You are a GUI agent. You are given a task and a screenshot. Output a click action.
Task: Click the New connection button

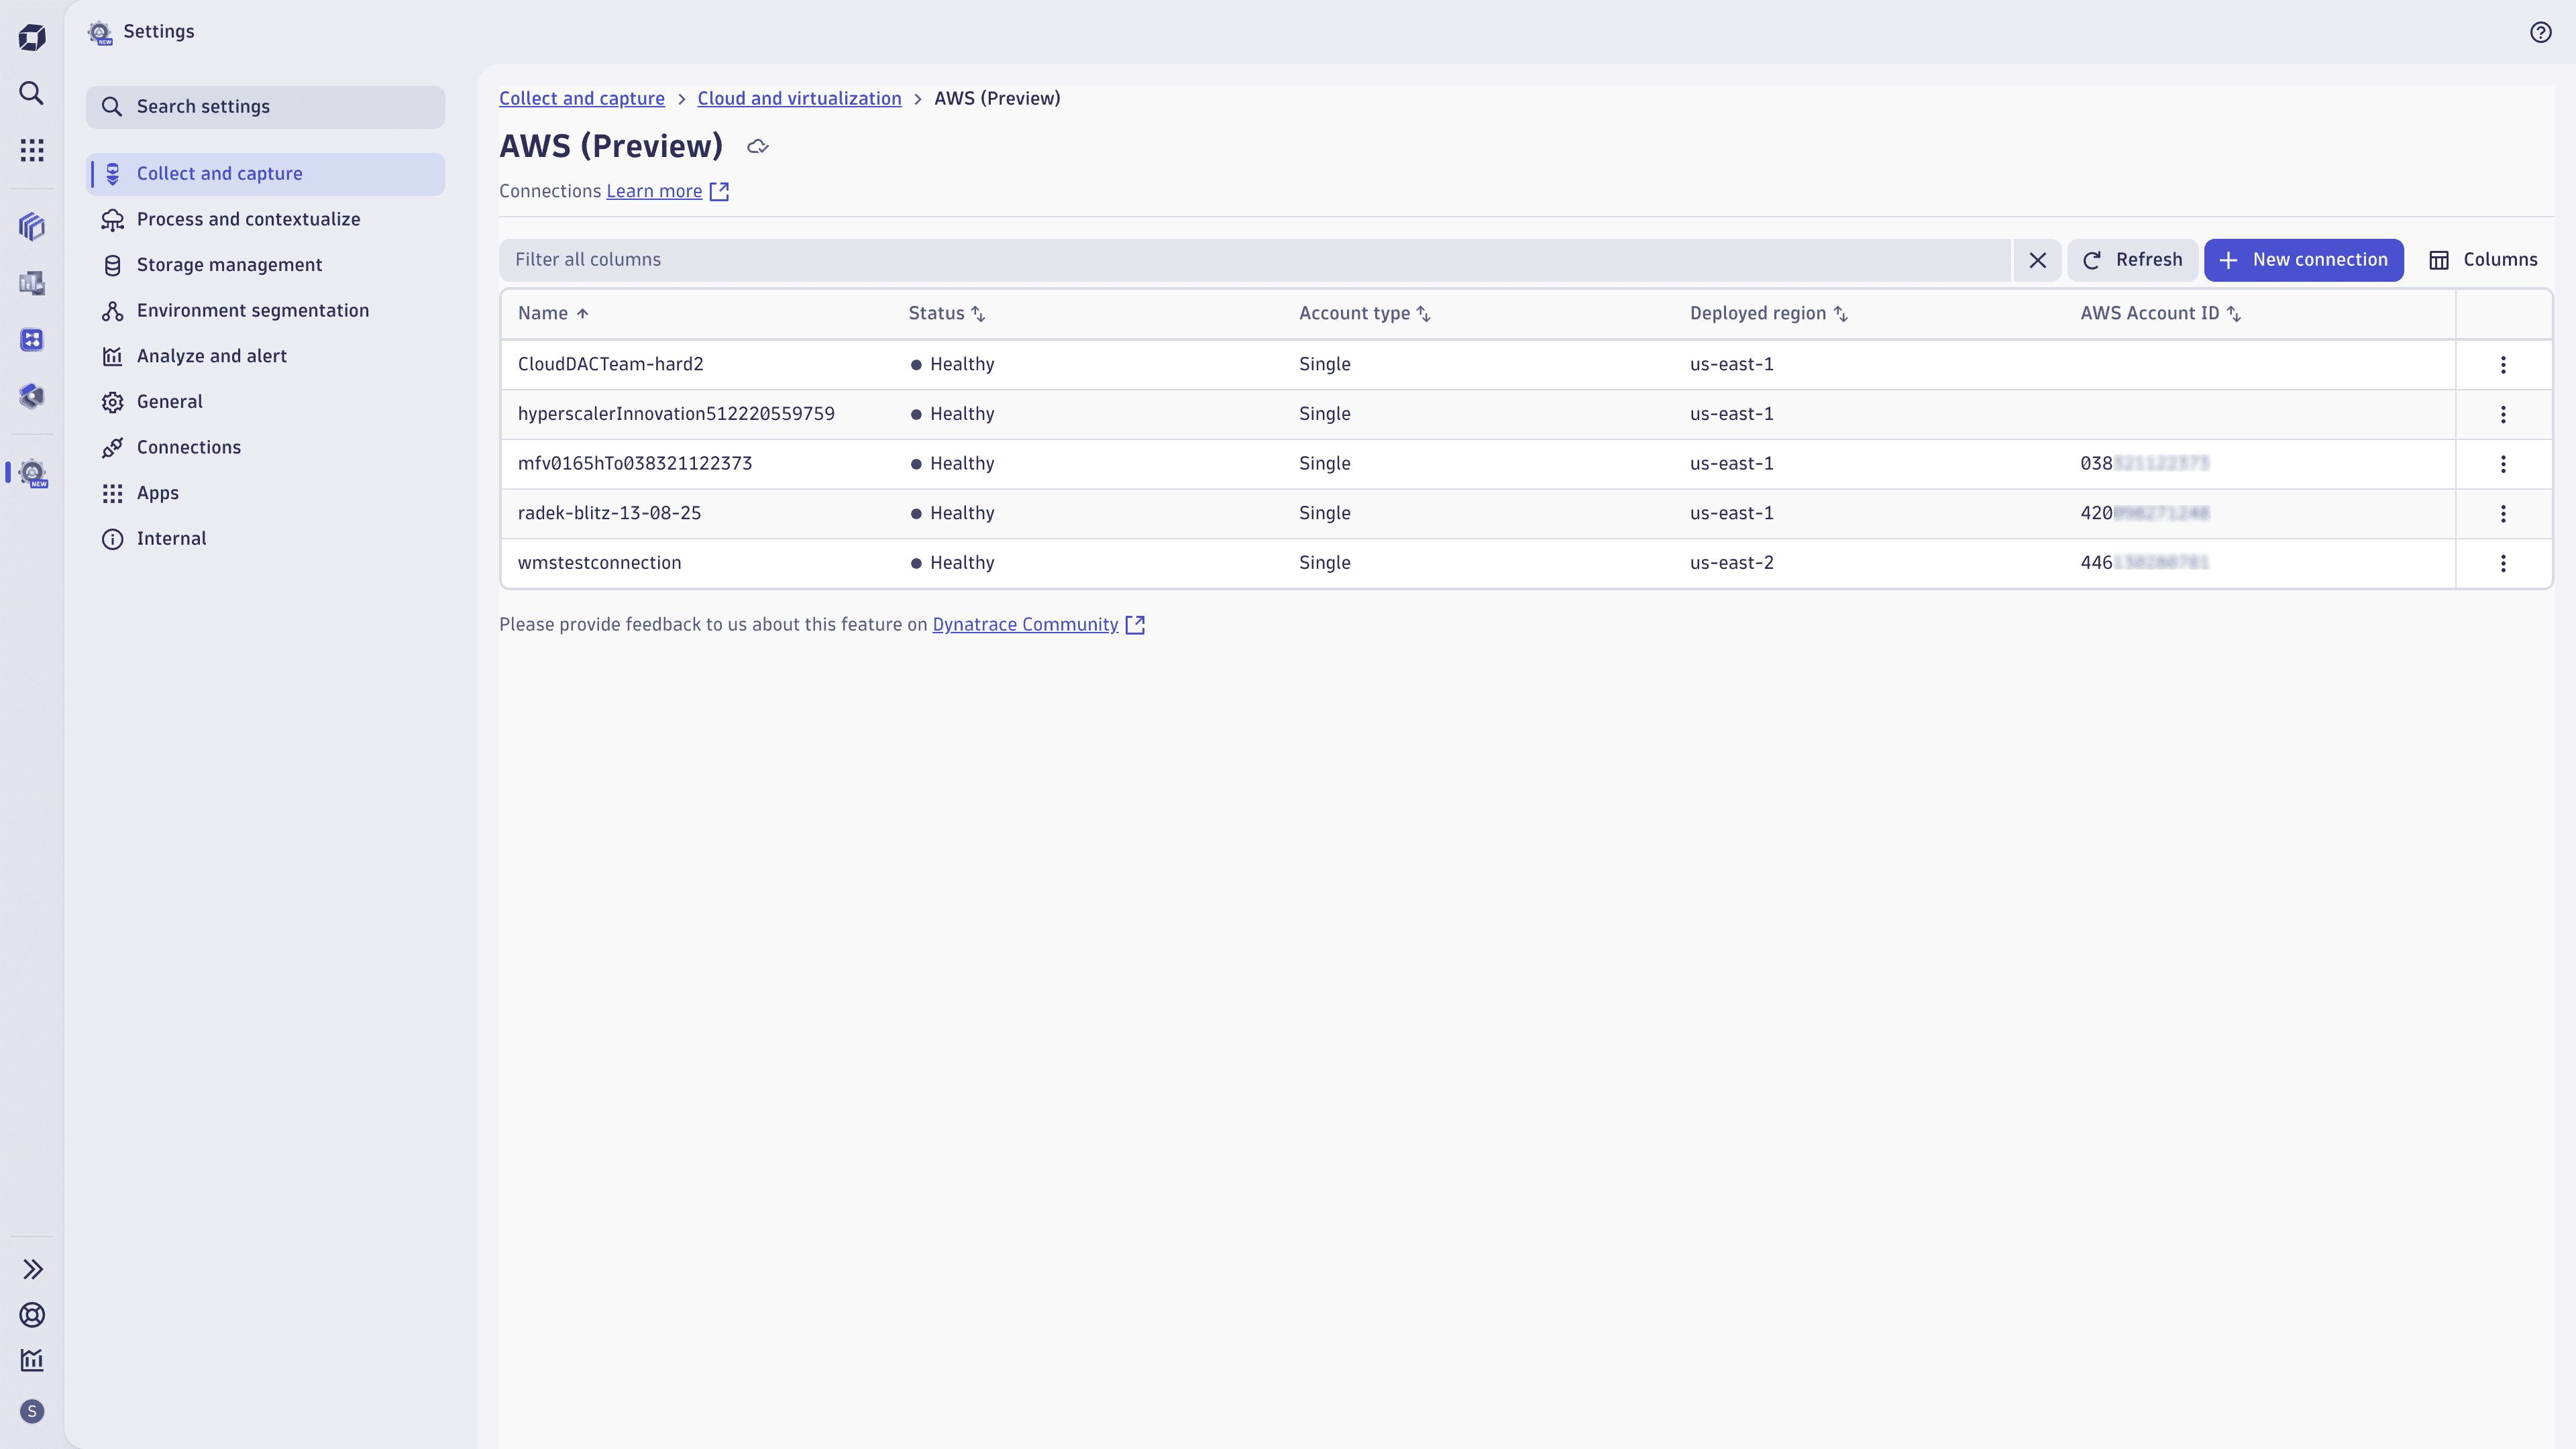click(2303, 260)
